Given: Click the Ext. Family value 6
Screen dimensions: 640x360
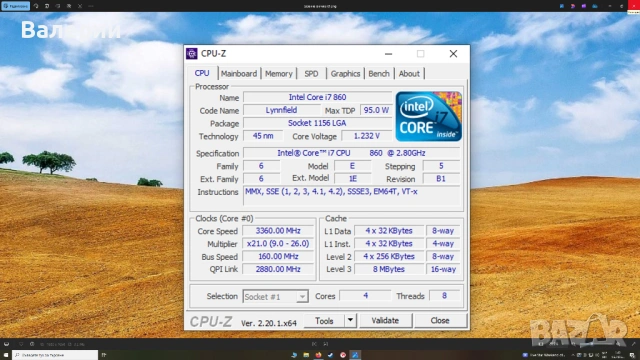Looking at the screenshot, I should (x=261, y=179).
